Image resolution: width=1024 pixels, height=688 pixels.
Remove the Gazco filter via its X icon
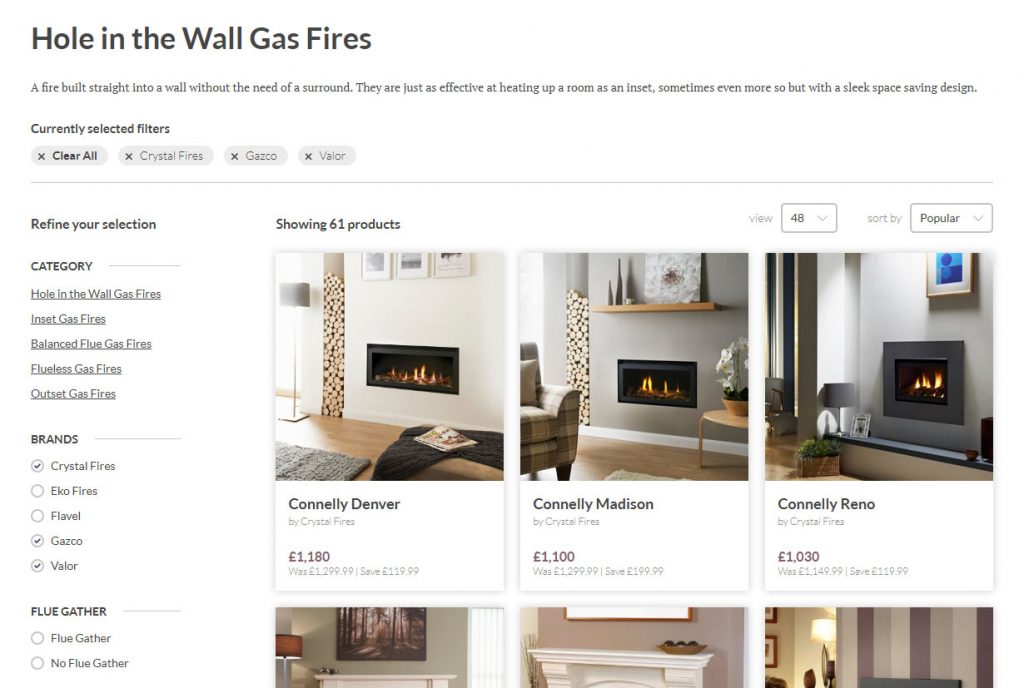pos(234,157)
